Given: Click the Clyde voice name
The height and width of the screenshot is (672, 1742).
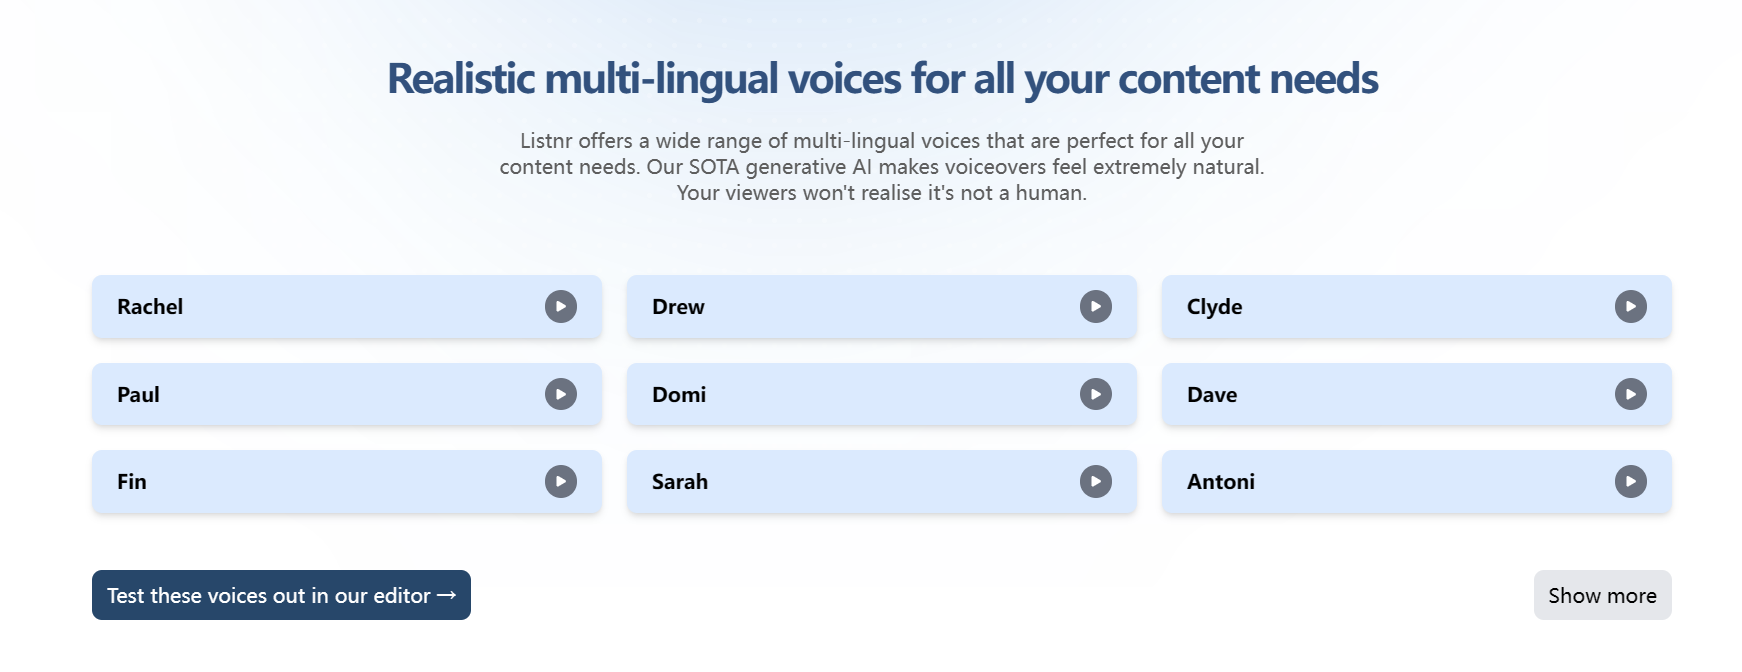Looking at the screenshot, I should tap(1214, 307).
